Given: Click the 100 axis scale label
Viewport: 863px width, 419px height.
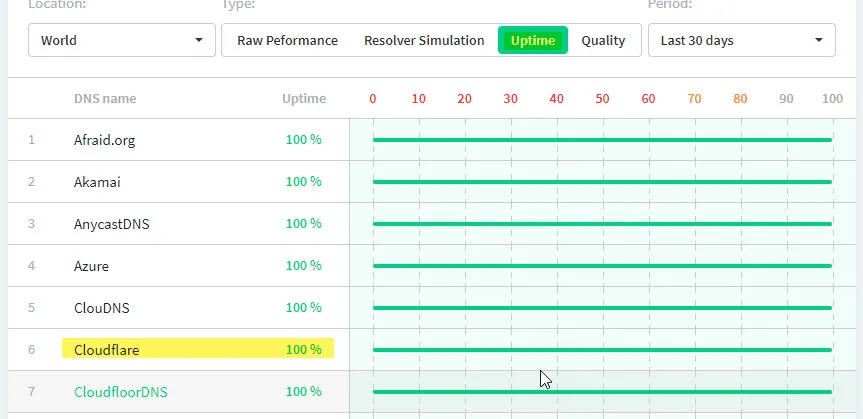Looking at the screenshot, I should 832,99.
